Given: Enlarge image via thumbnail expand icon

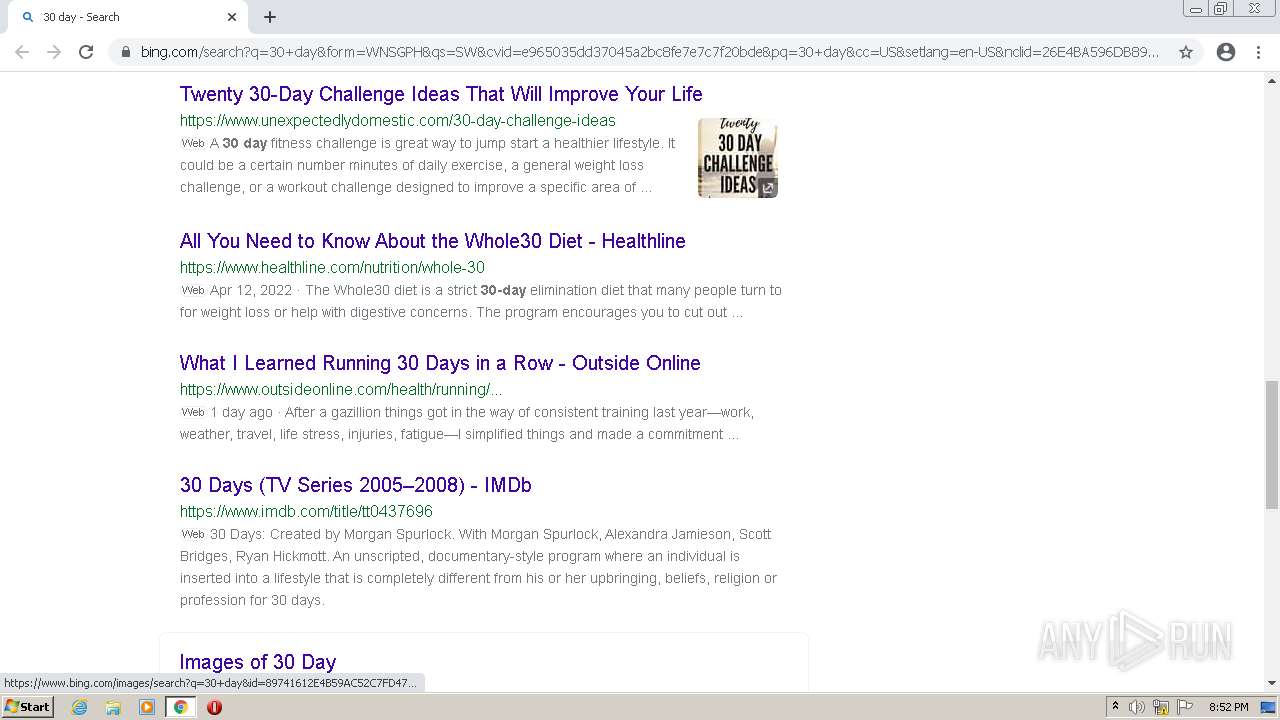Looking at the screenshot, I should 767,187.
